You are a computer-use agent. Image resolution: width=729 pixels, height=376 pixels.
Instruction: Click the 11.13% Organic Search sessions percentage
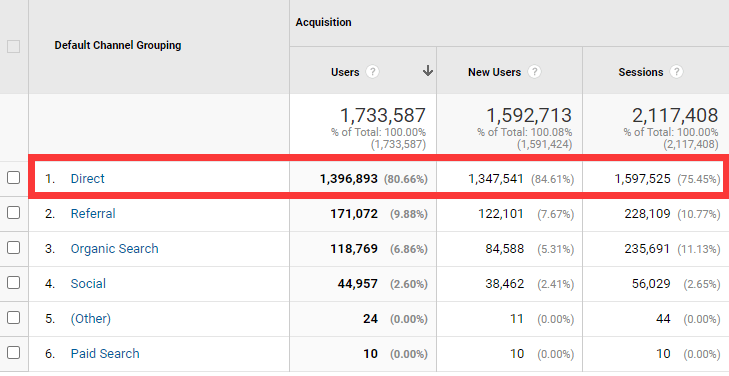pos(699,250)
